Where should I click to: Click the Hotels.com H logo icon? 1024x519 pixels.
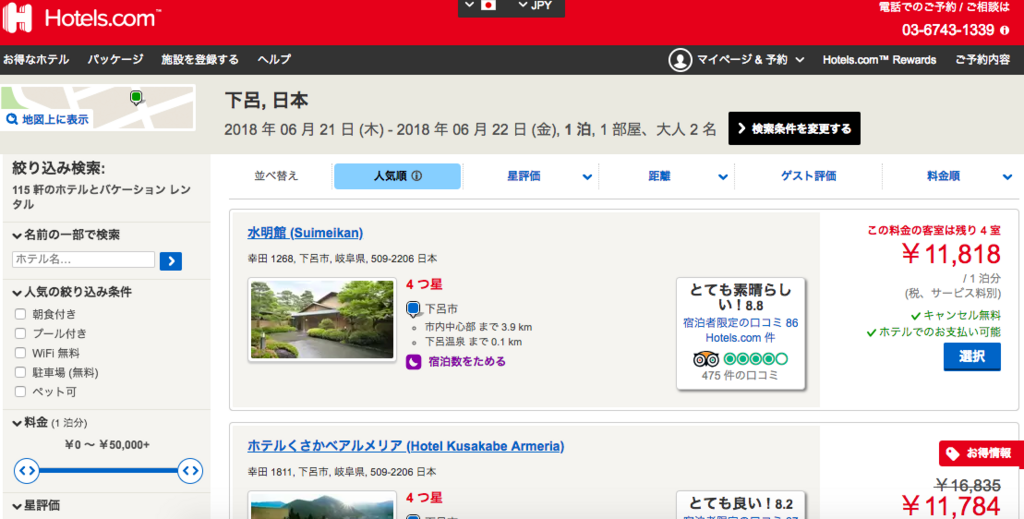tap(18, 18)
